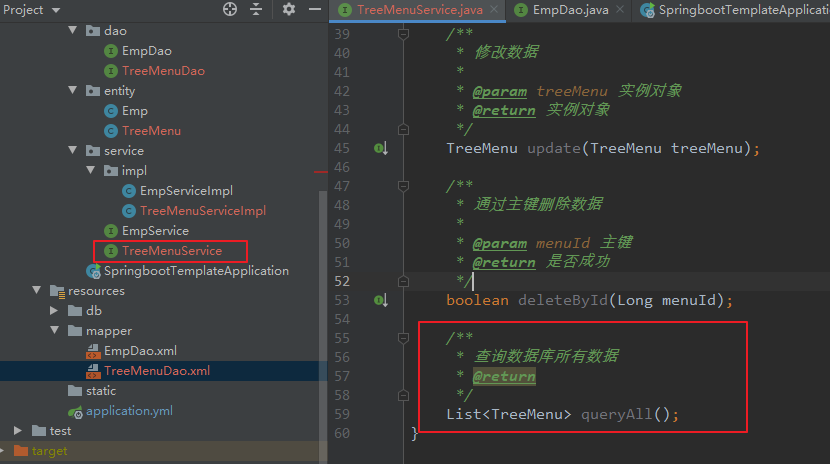Fold the Javadoc comment at line 39

click(x=403, y=34)
